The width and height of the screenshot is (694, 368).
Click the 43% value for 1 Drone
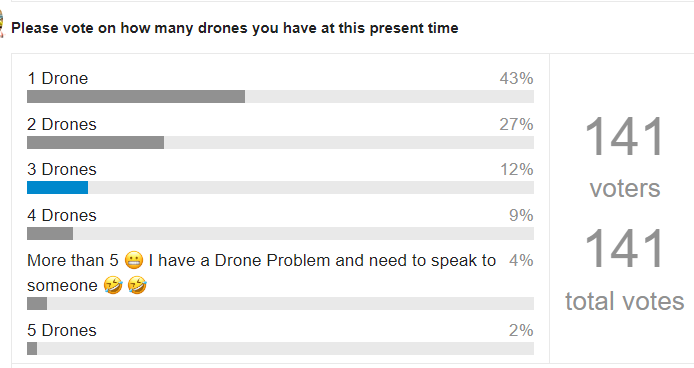[x=517, y=78]
